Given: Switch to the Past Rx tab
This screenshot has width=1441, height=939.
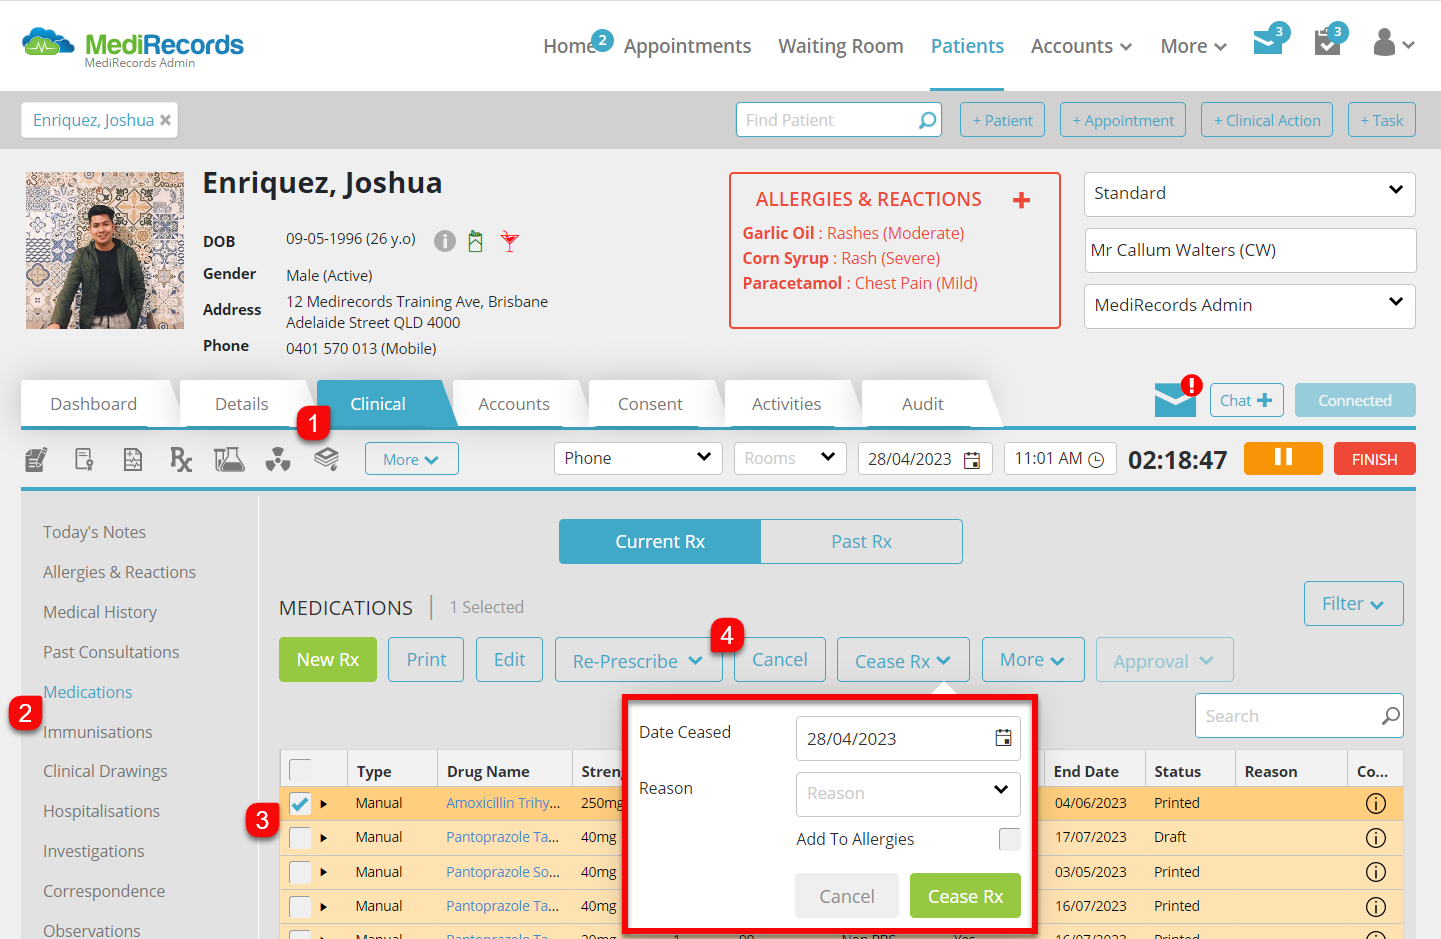Looking at the screenshot, I should coord(861,541).
